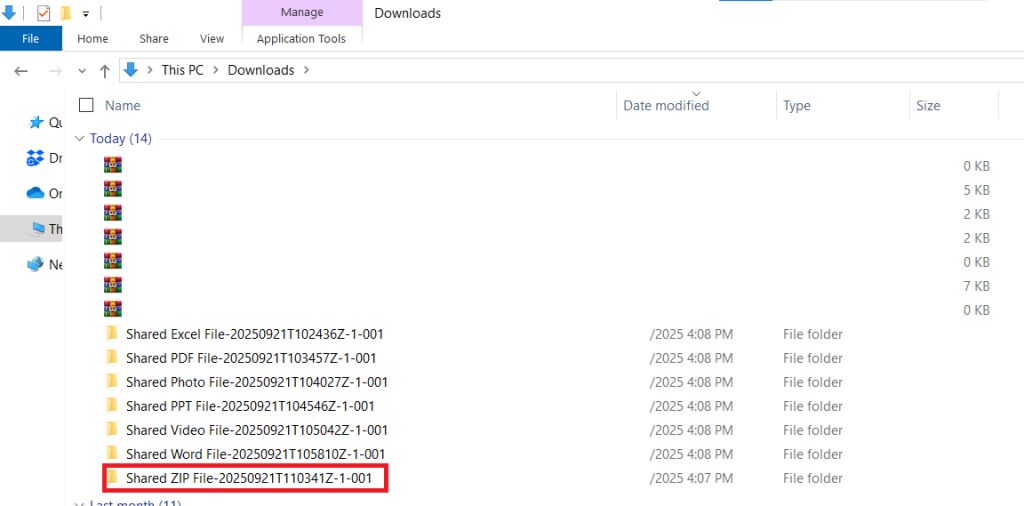Switch to the View ribbon tab
Image resolution: width=1024 pixels, height=506 pixels.
tap(212, 39)
